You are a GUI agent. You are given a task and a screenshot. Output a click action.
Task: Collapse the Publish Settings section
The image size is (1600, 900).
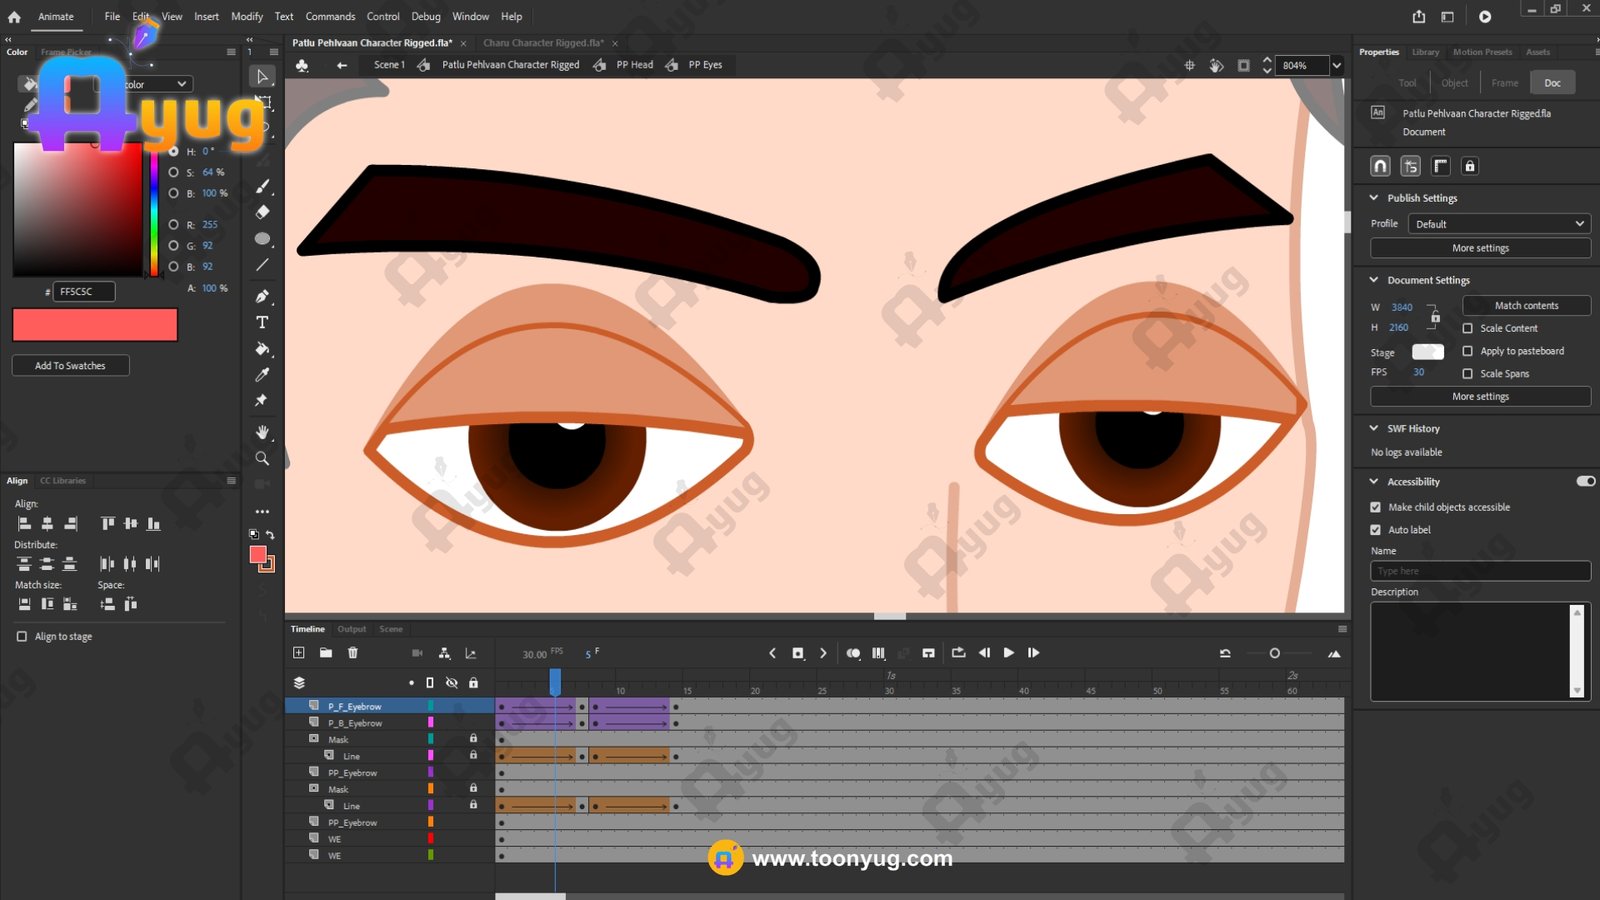pos(1374,198)
